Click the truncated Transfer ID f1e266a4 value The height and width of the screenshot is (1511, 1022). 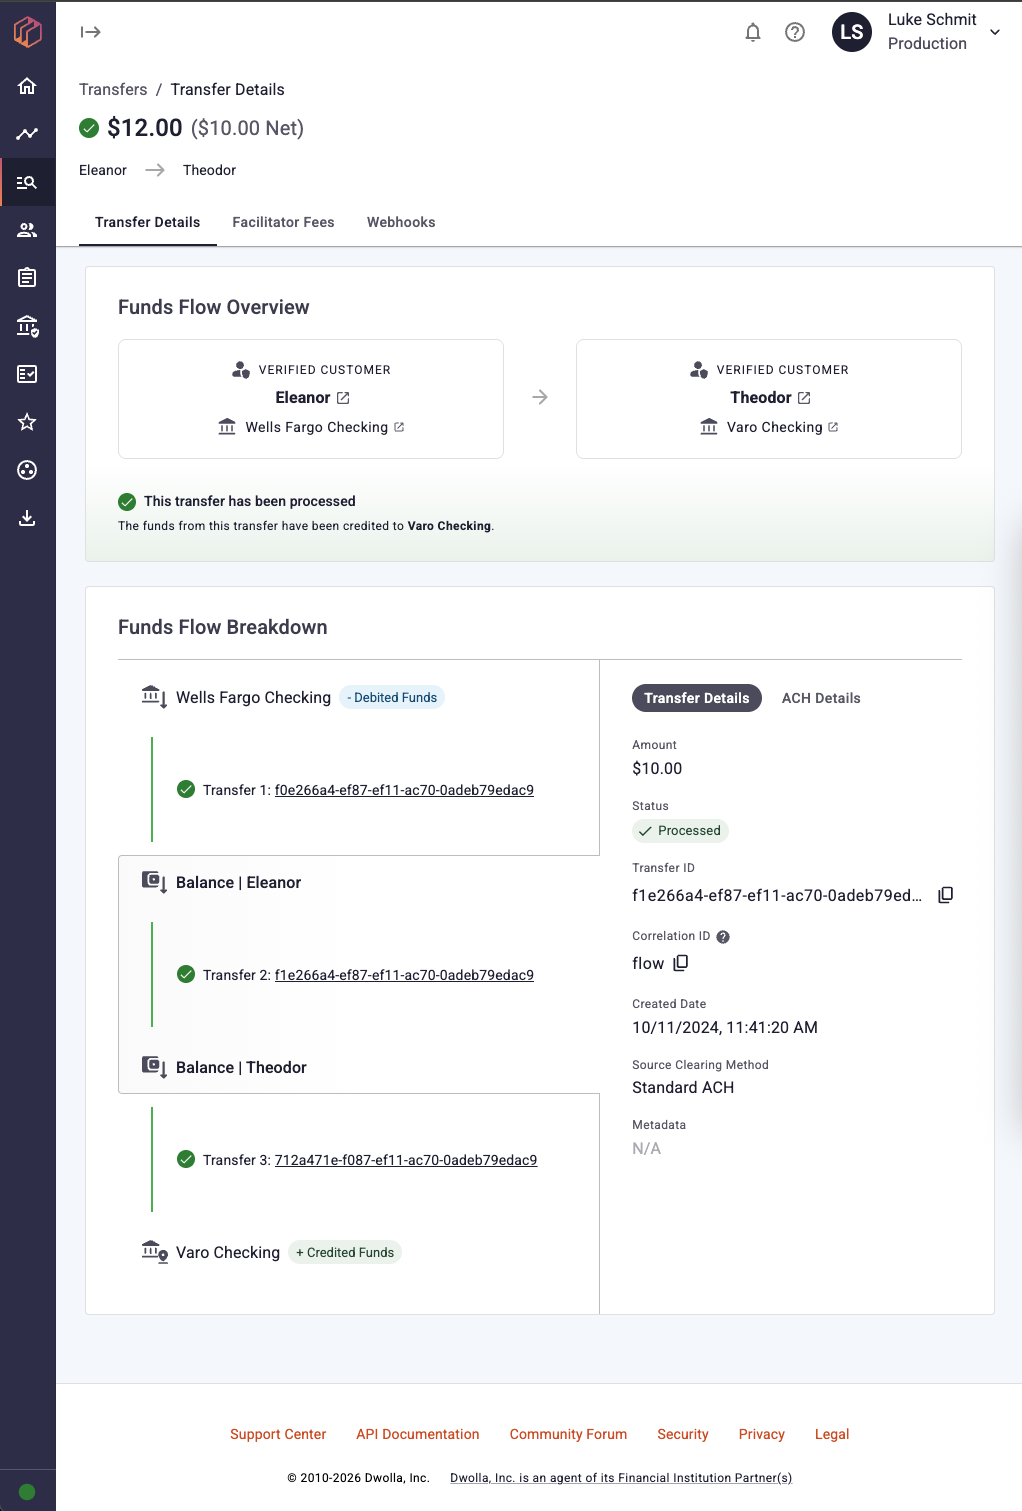(x=777, y=896)
